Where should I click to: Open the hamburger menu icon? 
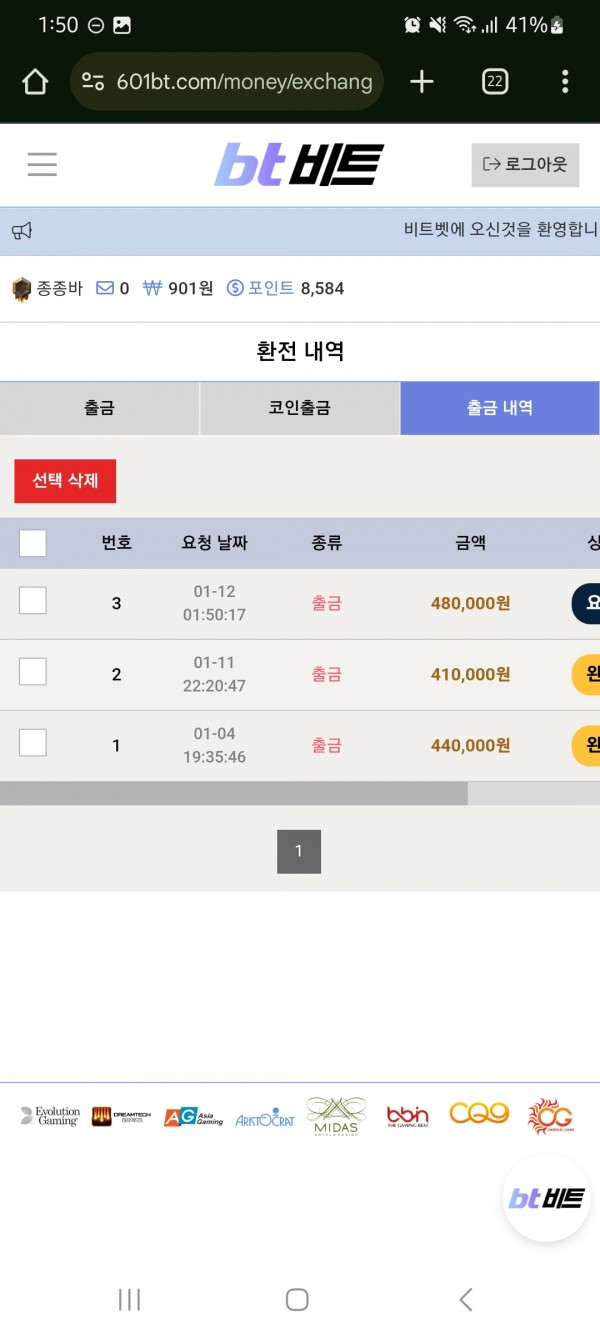[42, 164]
